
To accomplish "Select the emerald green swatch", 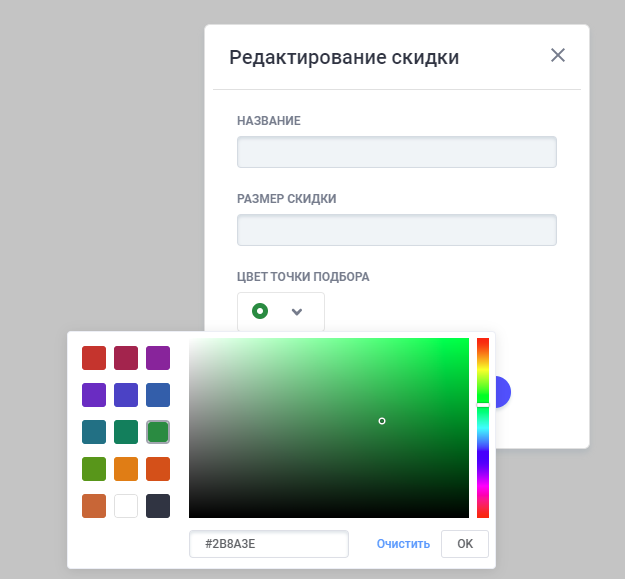I will [x=126, y=432].
